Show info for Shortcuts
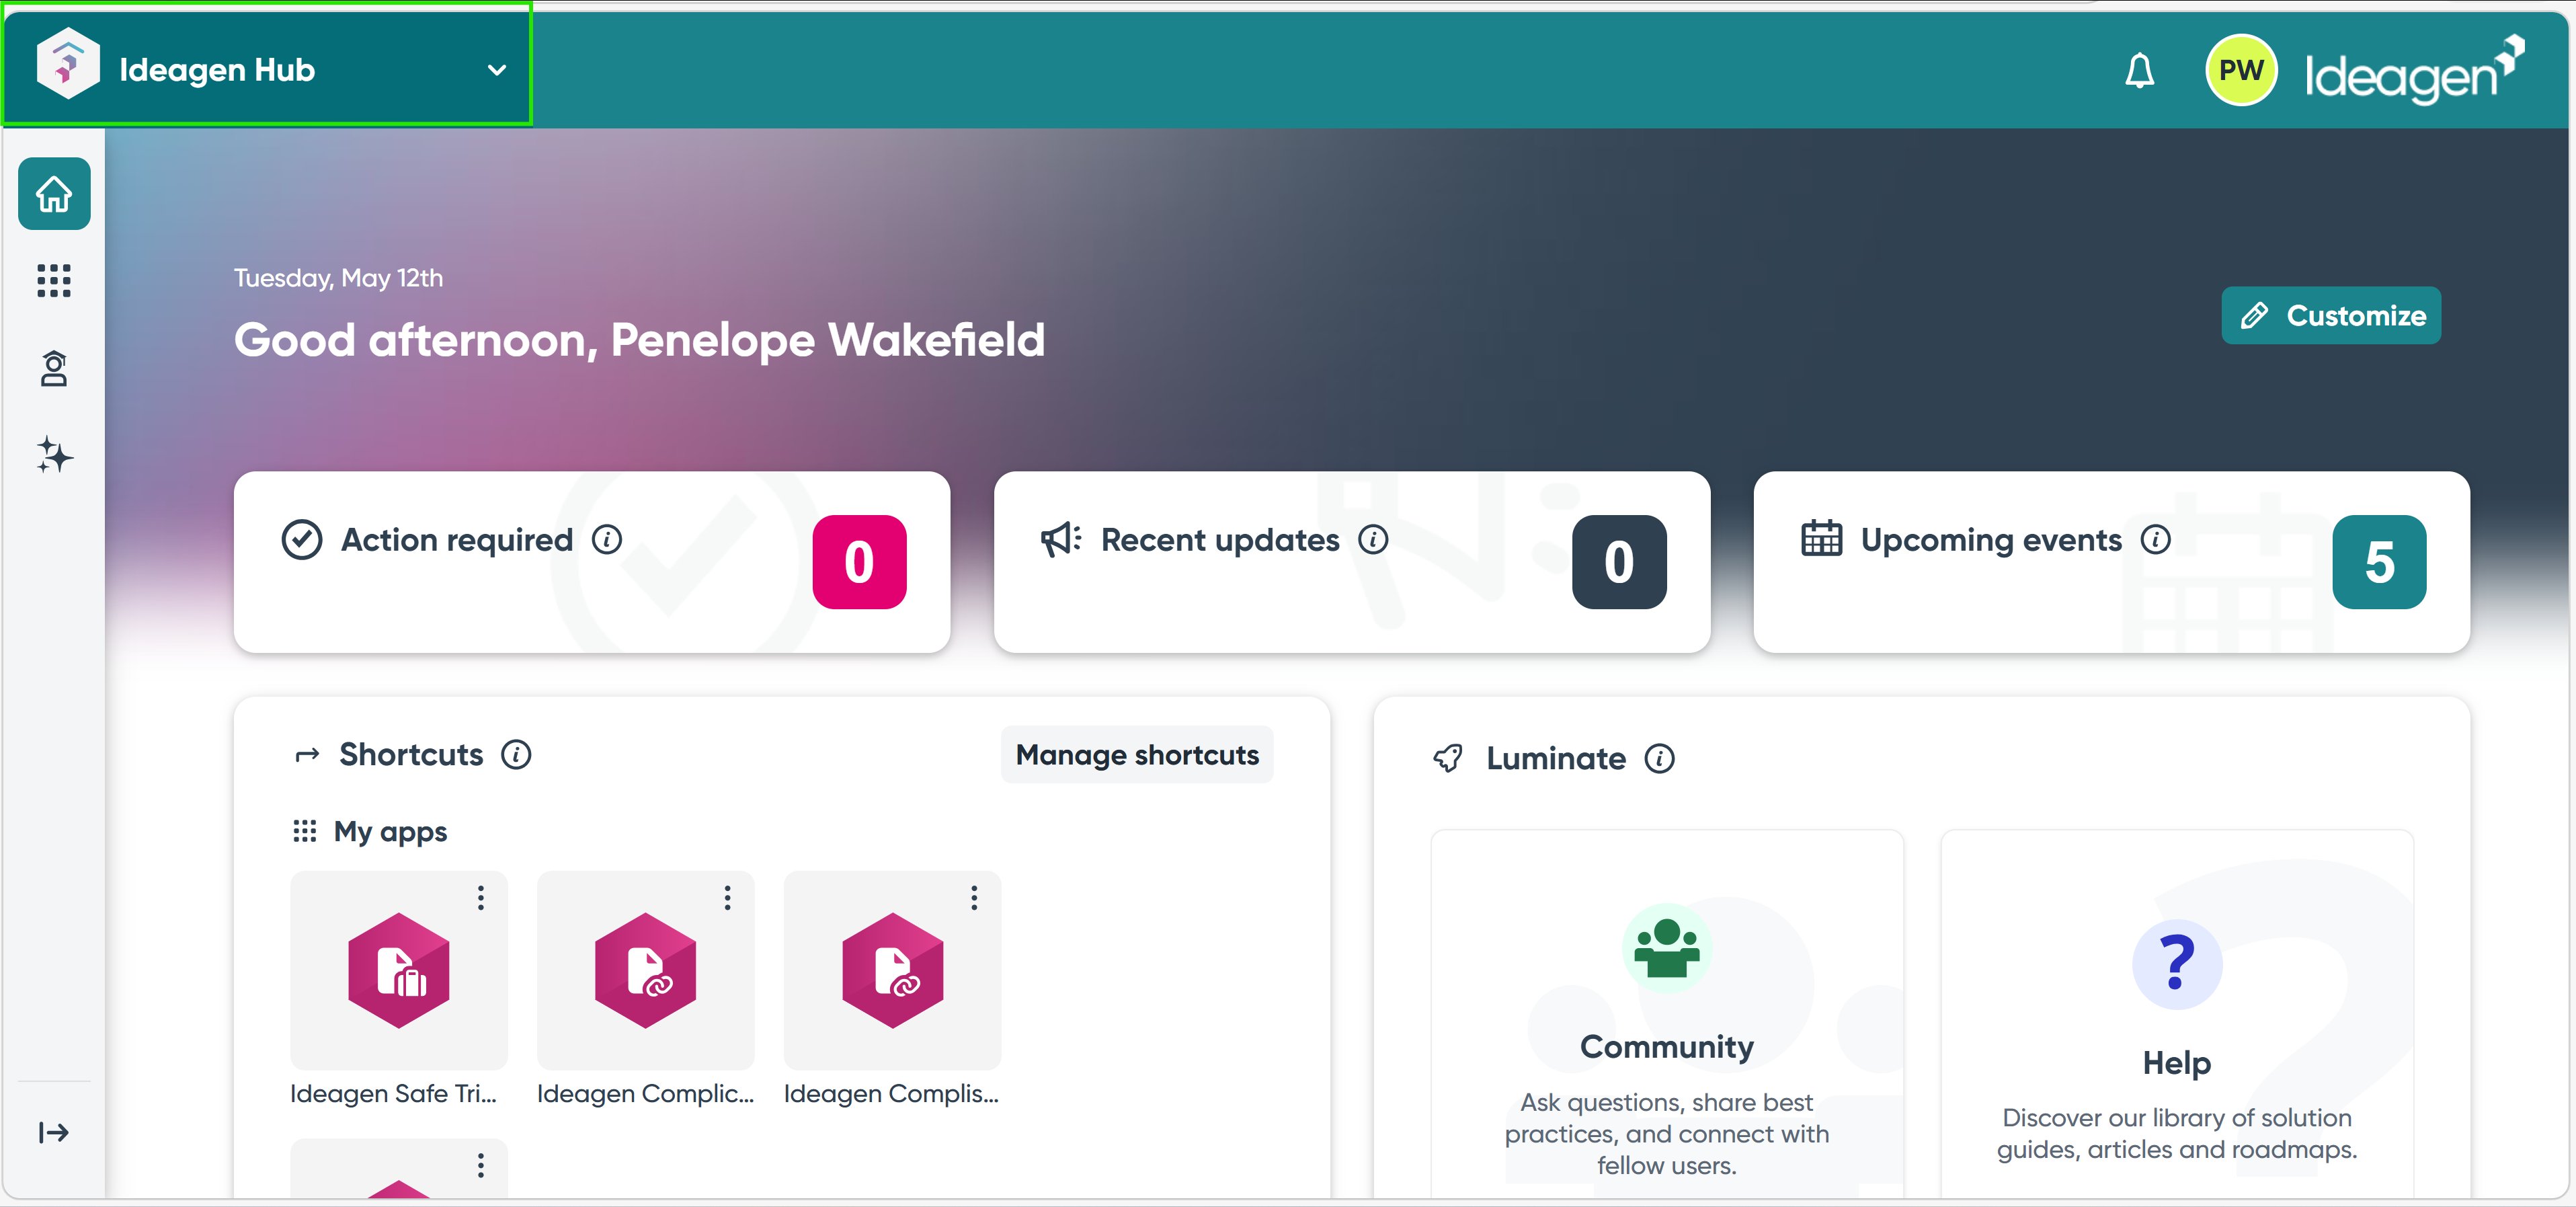2576x1207 pixels. tap(516, 755)
